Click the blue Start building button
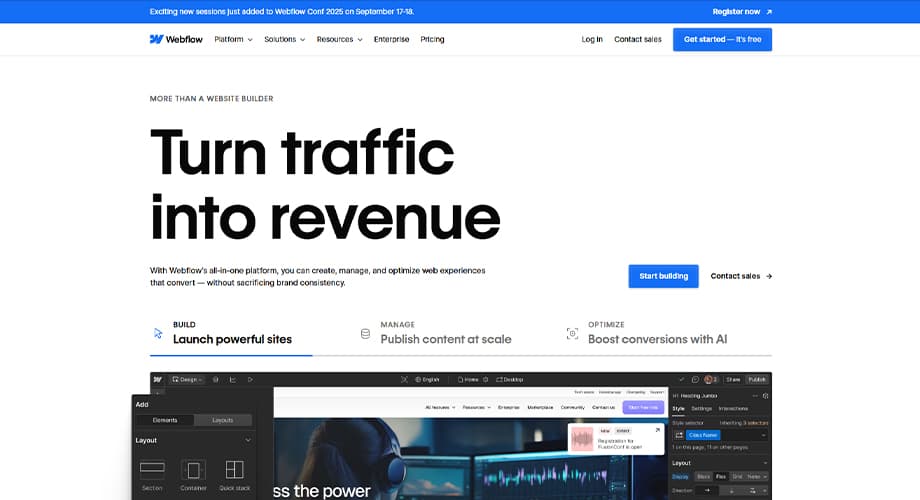This screenshot has width=920, height=500. click(x=663, y=276)
